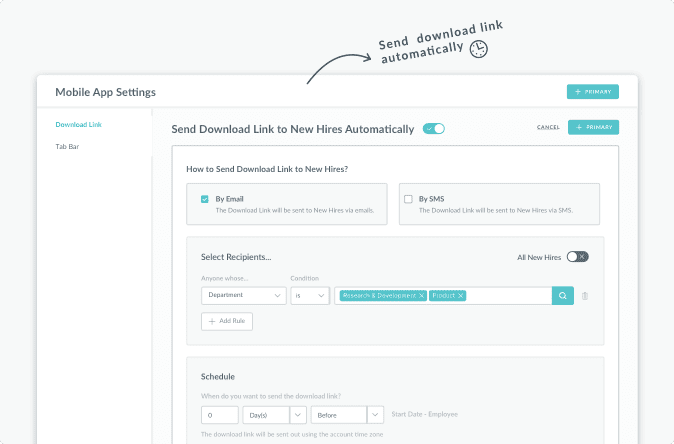Click plus icon in Add Rule button
Image resolution: width=674 pixels, height=444 pixels.
click(211, 321)
